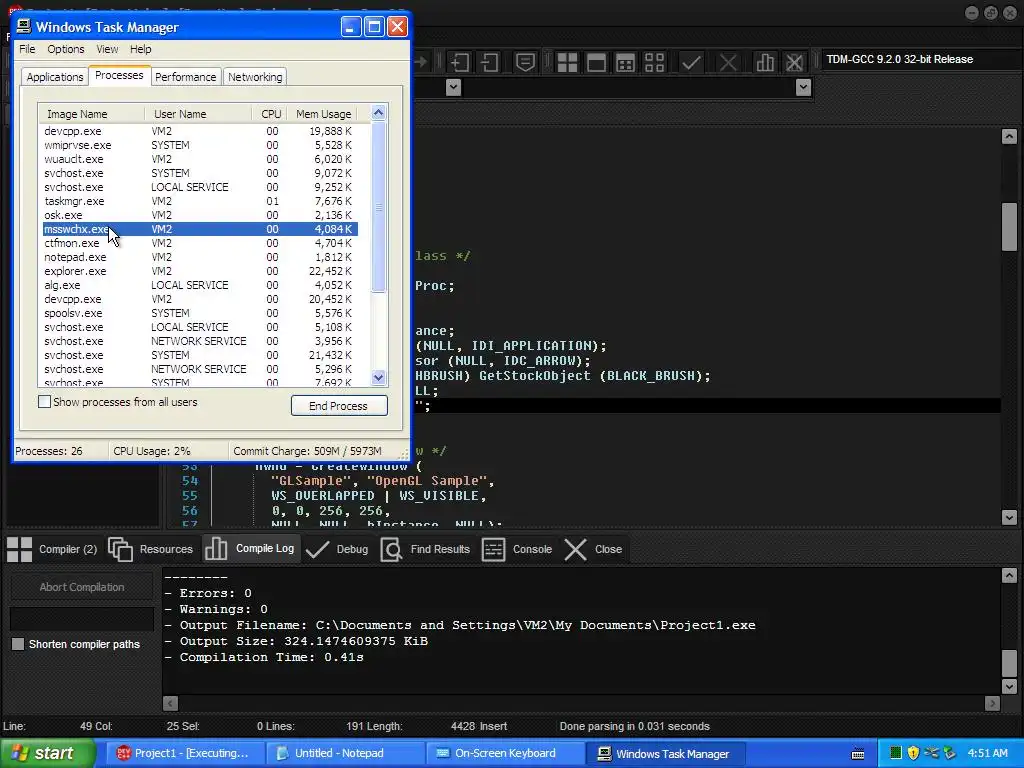Select the explorer.exe process row

point(200,271)
